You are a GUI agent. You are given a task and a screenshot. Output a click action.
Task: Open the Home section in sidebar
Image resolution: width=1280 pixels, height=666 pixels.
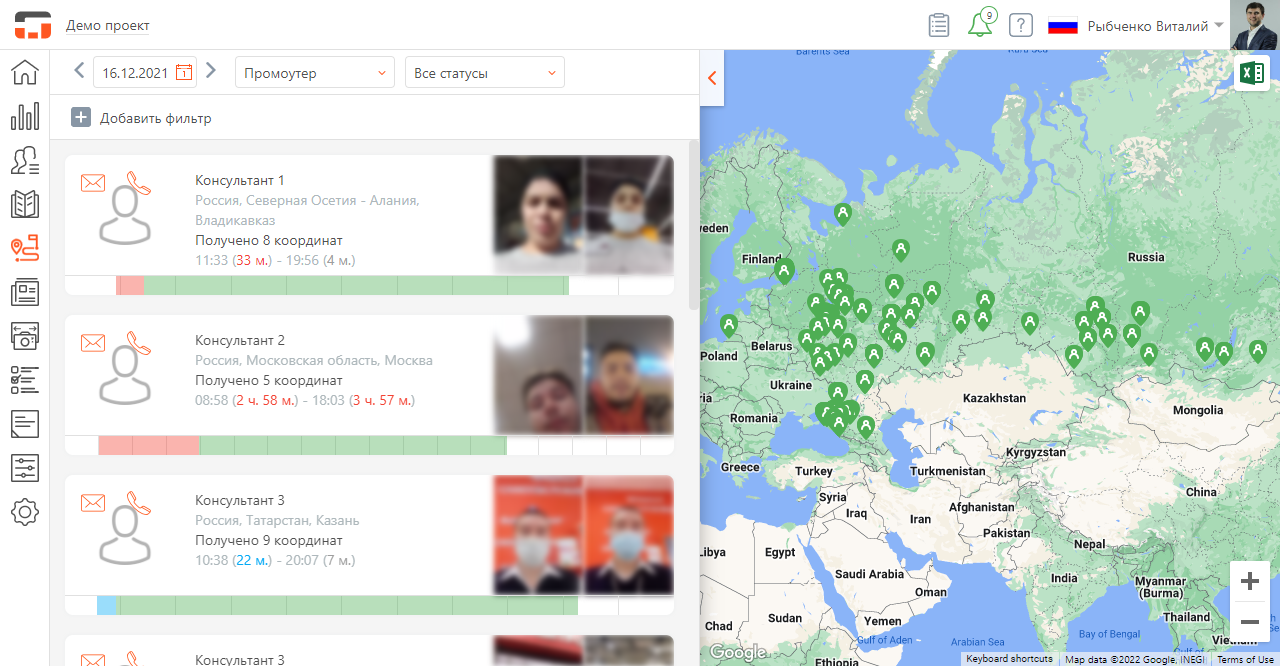click(x=25, y=73)
